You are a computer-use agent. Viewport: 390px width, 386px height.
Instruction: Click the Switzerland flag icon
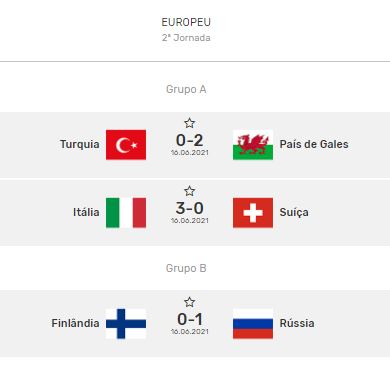pyautogui.click(x=253, y=213)
